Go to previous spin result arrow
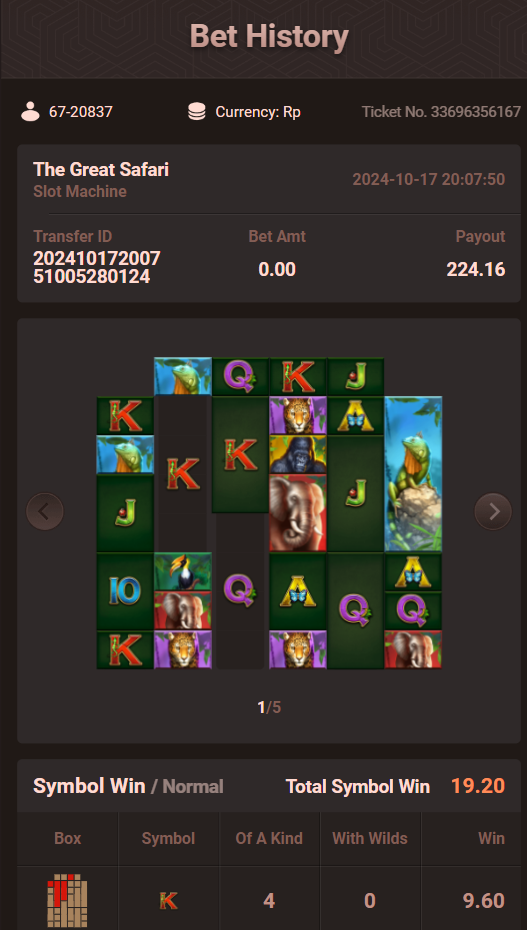The image size is (527, 930). (45, 511)
